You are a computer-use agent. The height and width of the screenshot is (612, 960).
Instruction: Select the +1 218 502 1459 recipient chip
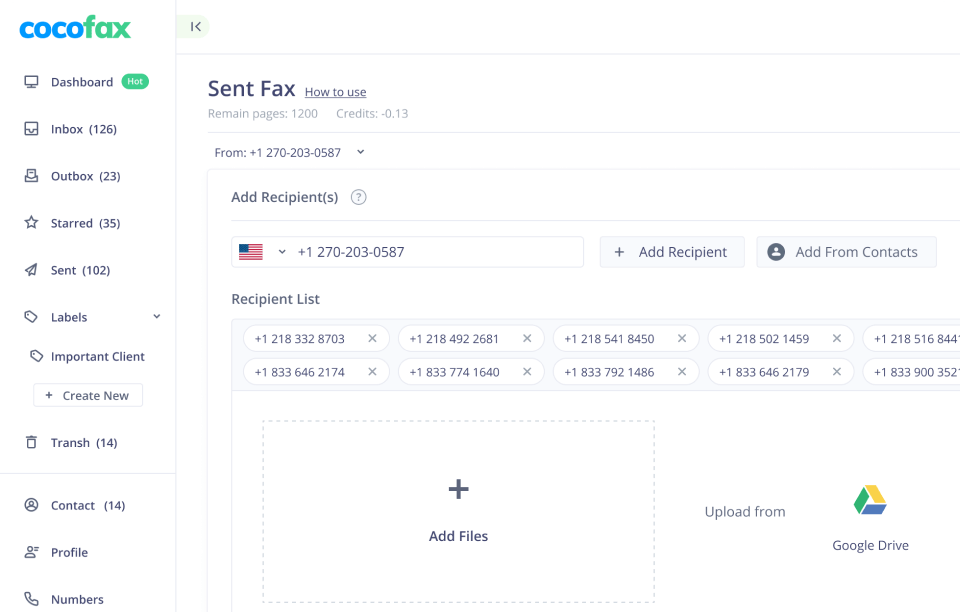tap(781, 338)
